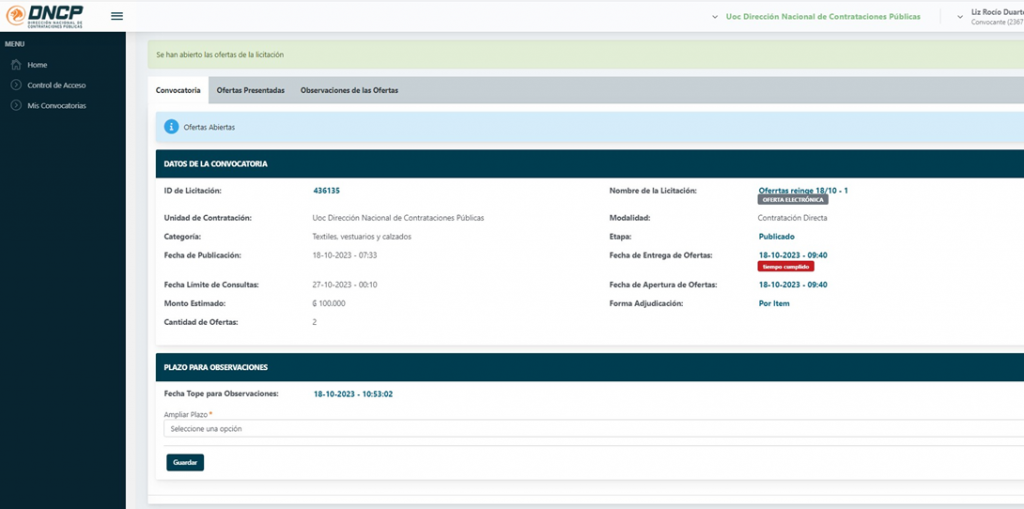Click the Ofertas Abiertas status text
Viewport: 1024px width, 509px height.
[209, 127]
